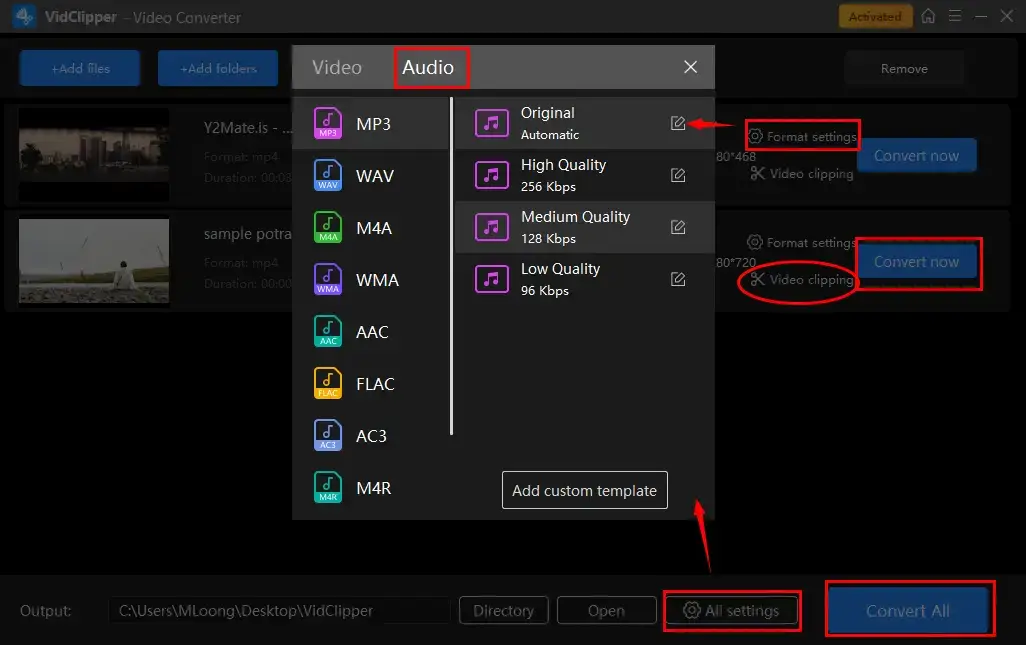Open Video clipping for the second file

click(x=802, y=280)
